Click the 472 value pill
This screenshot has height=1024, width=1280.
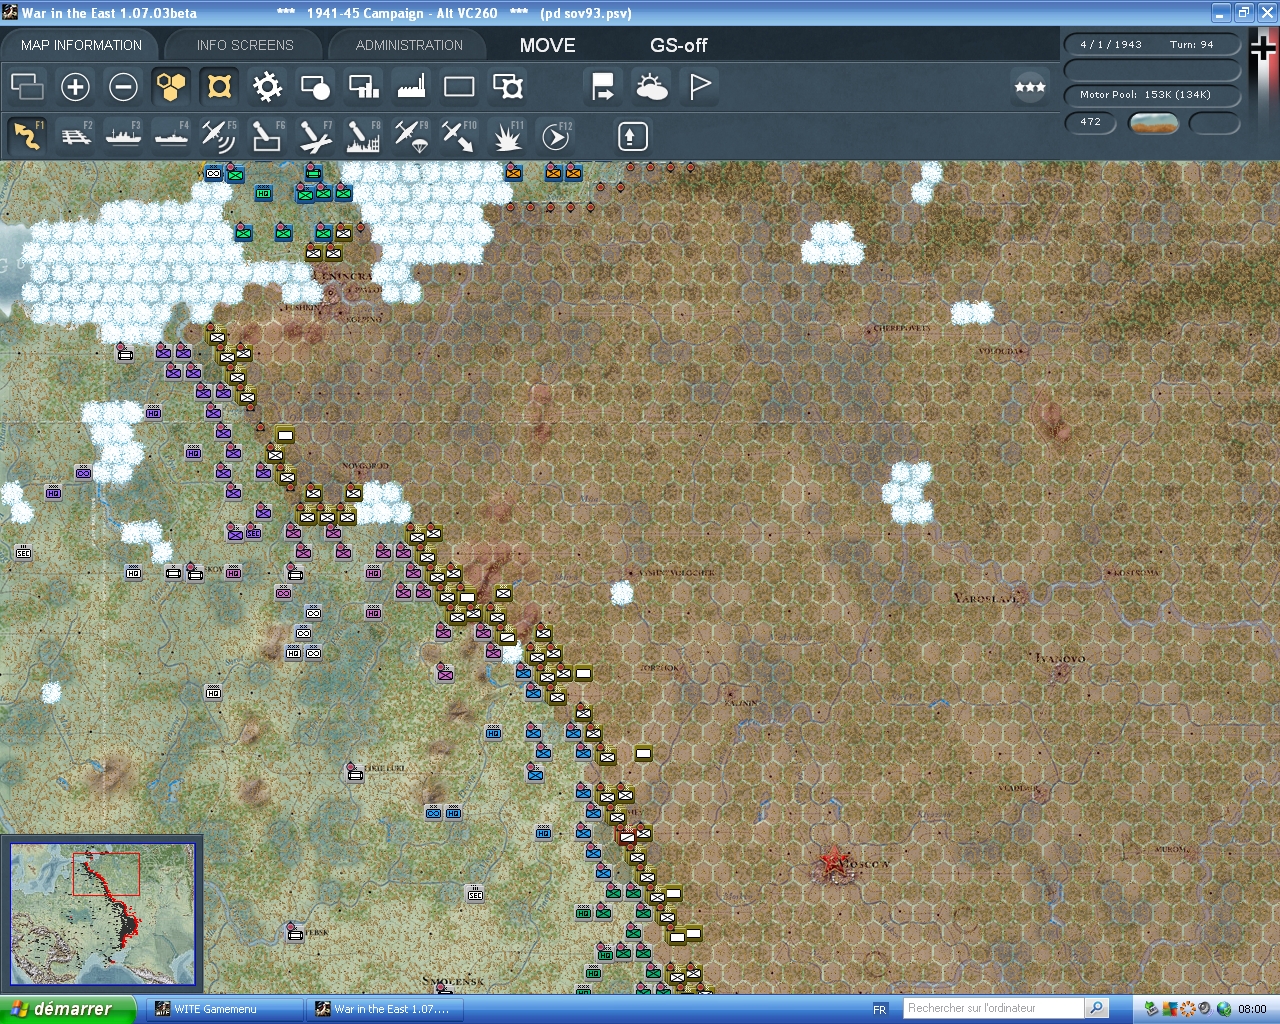tap(1091, 122)
